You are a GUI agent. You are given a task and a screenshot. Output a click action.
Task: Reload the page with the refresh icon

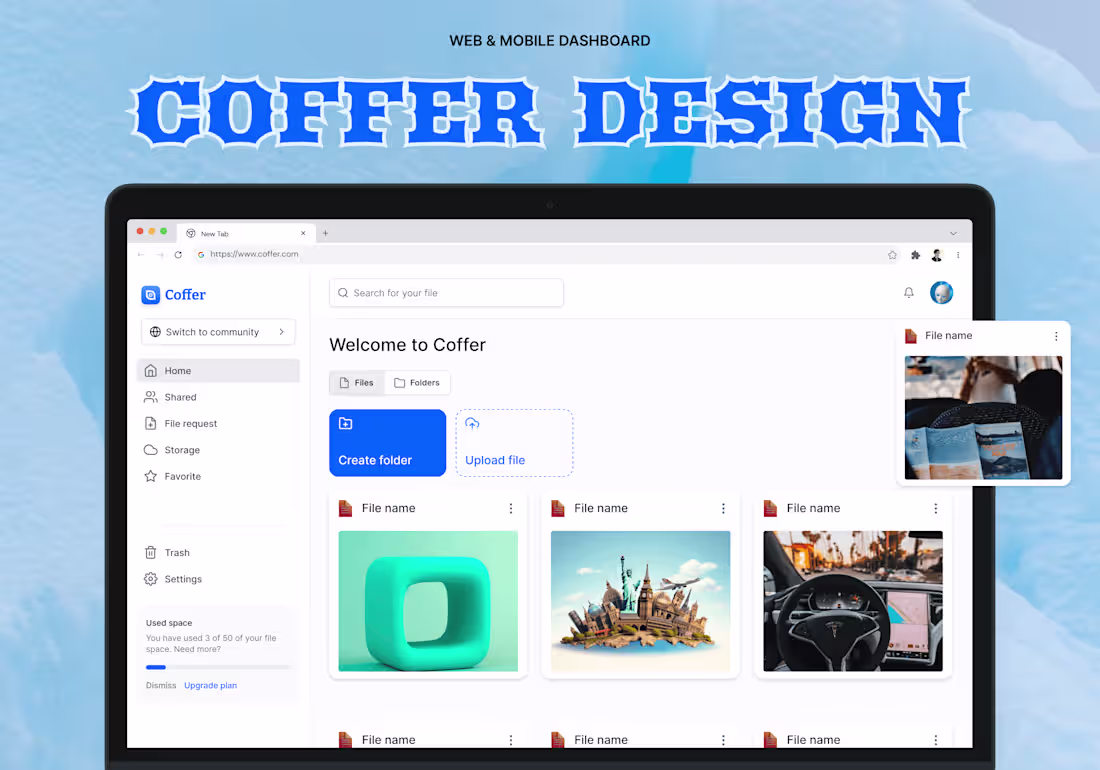179,254
